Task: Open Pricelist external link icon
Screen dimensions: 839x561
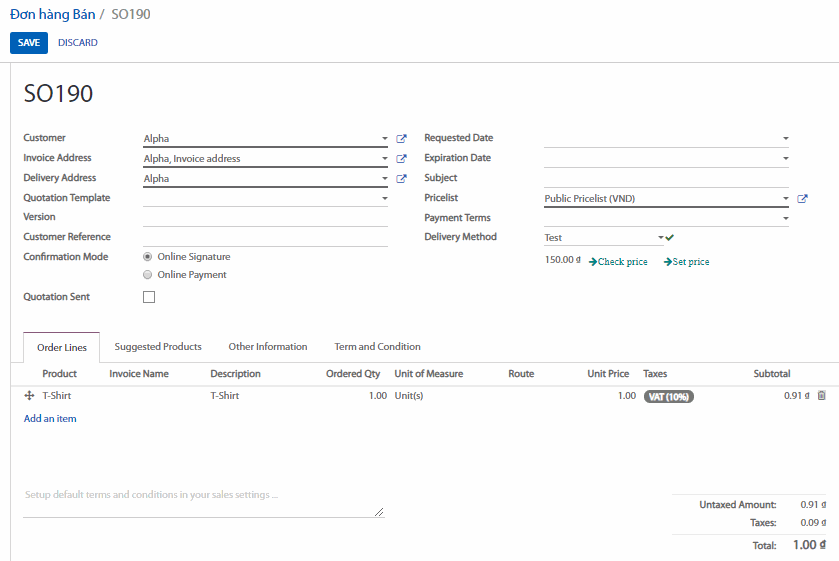Action: 802,199
